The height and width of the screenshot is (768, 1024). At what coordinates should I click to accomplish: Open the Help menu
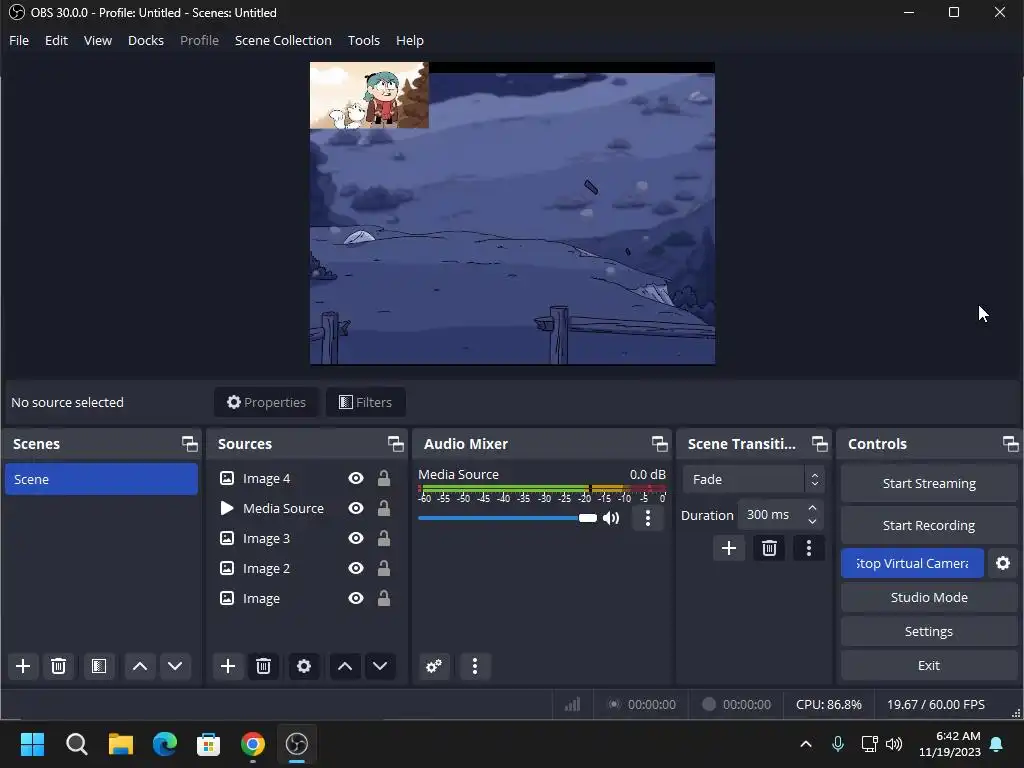[409, 40]
